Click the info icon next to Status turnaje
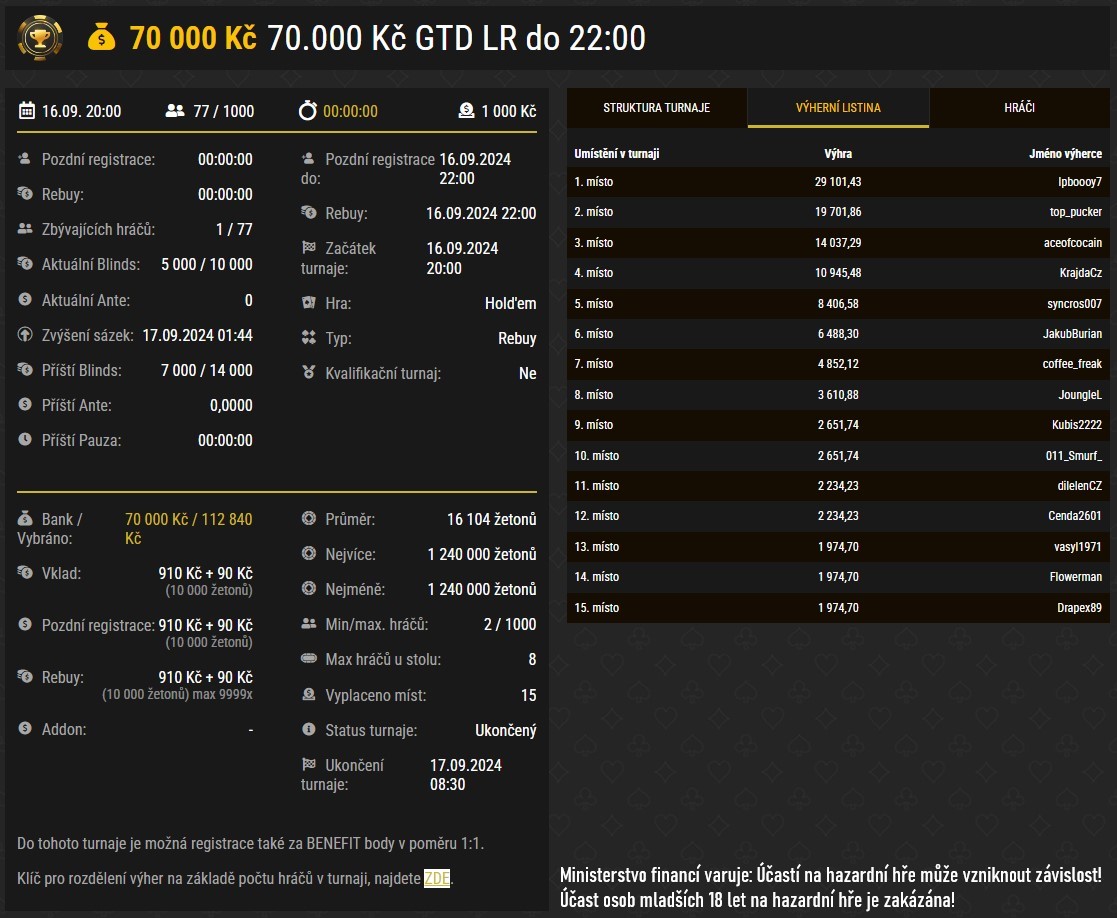 (308, 730)
